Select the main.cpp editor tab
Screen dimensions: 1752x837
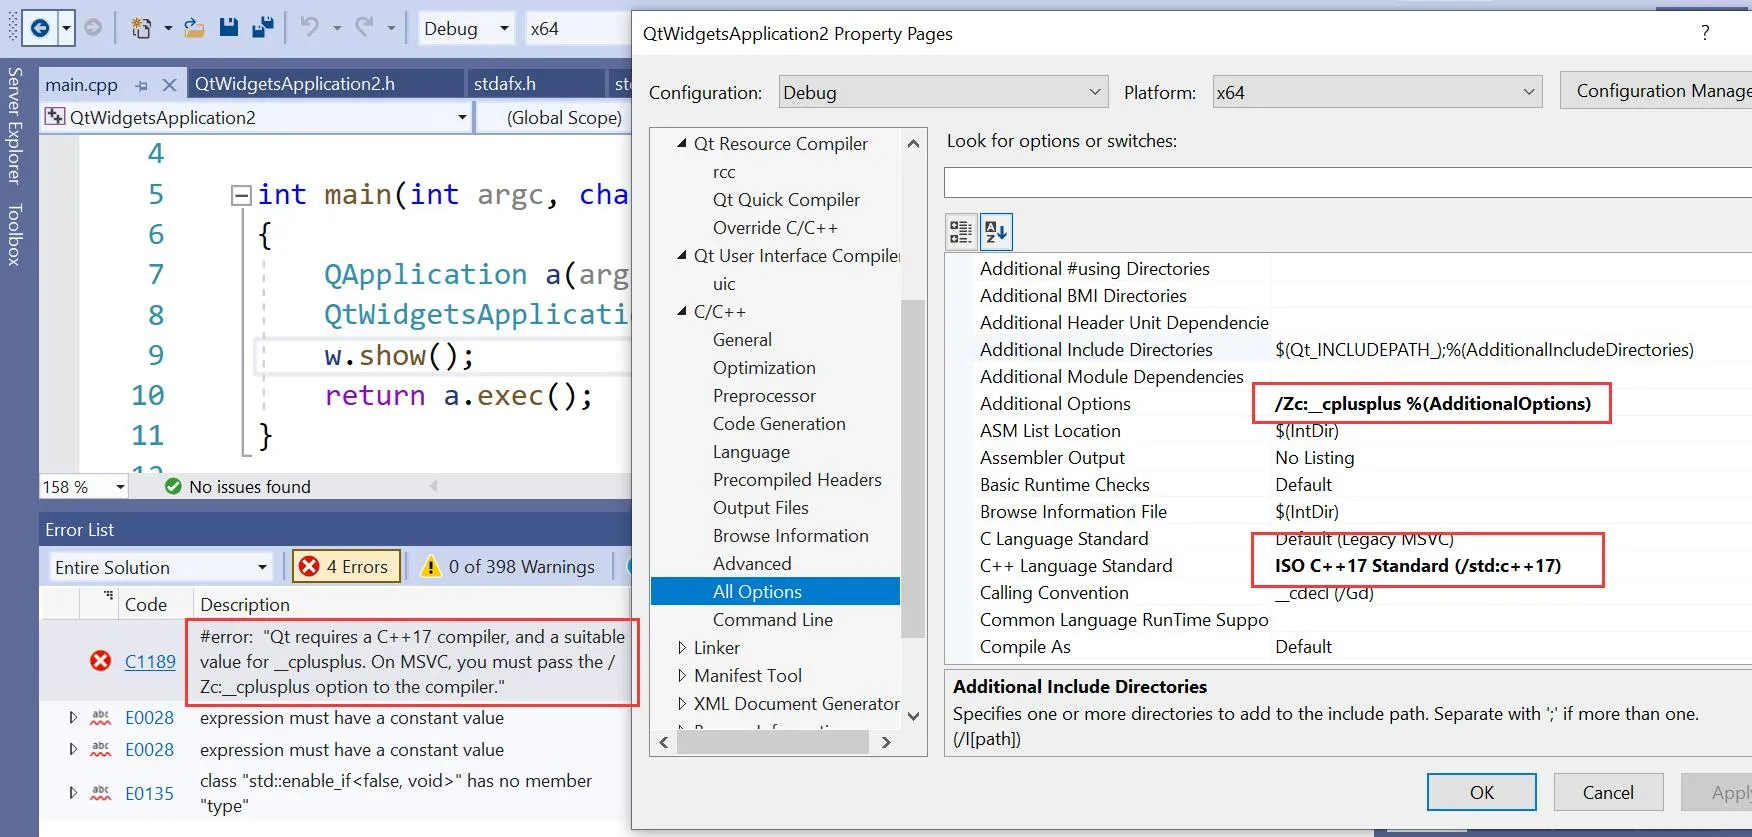[82, 85]
